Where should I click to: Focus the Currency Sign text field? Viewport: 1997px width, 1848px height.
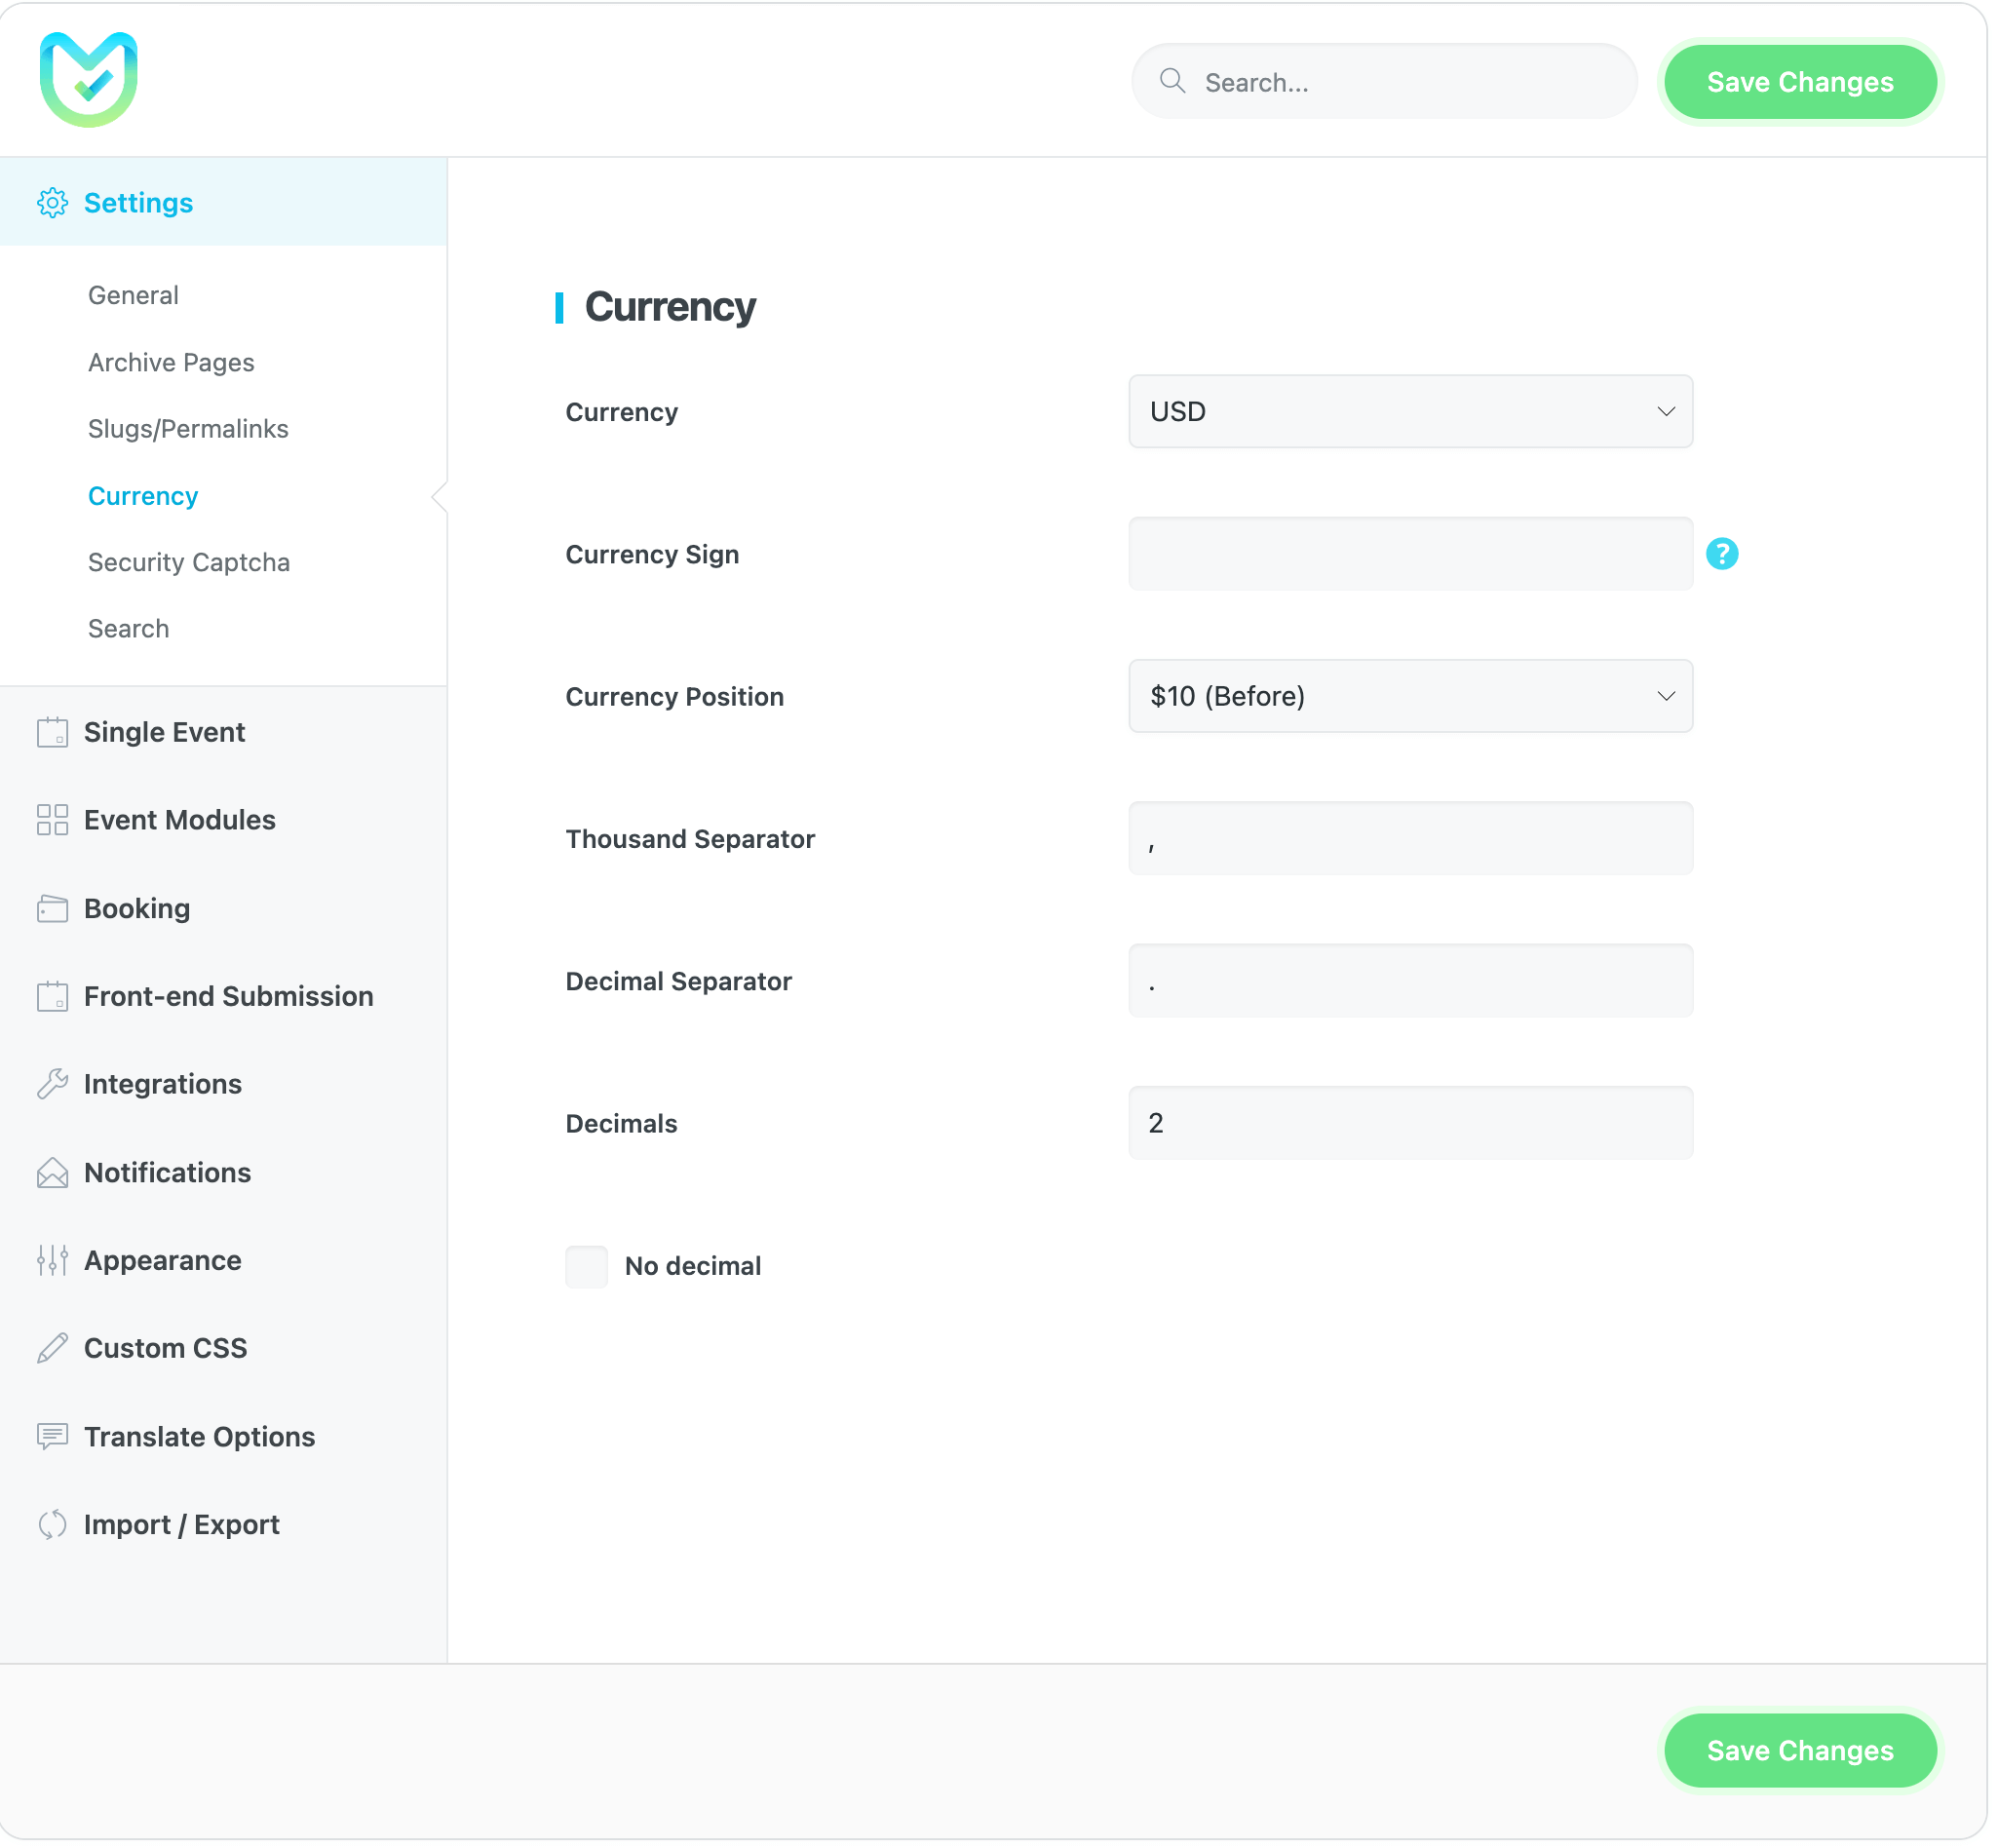1410,554
